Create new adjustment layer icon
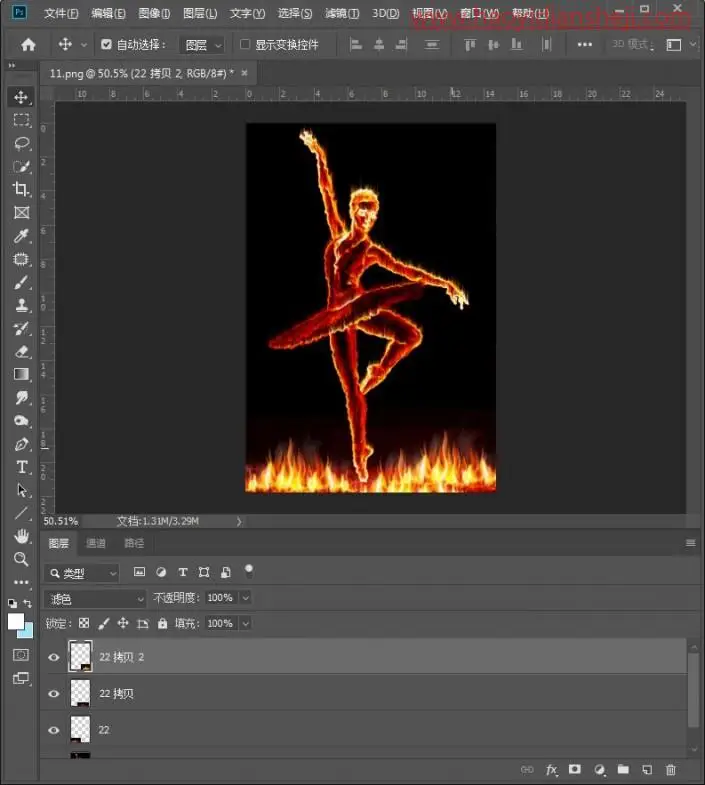The height and width of the screenshot is (785, 705). tap(599, 769)
